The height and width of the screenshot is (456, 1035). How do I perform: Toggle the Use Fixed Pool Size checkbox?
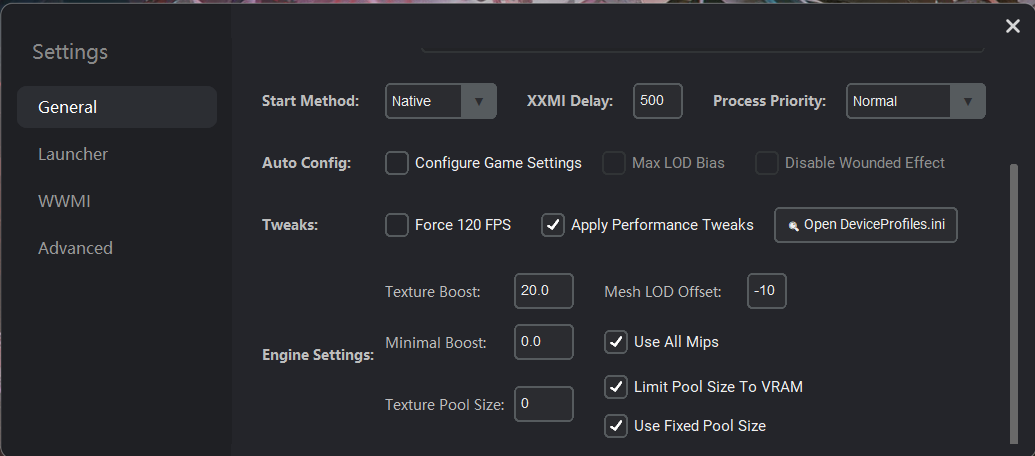click(616, 426)
